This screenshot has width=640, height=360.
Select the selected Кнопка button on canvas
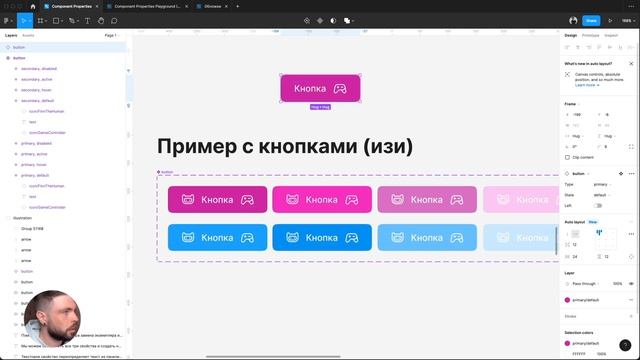[x=320, y=88]
